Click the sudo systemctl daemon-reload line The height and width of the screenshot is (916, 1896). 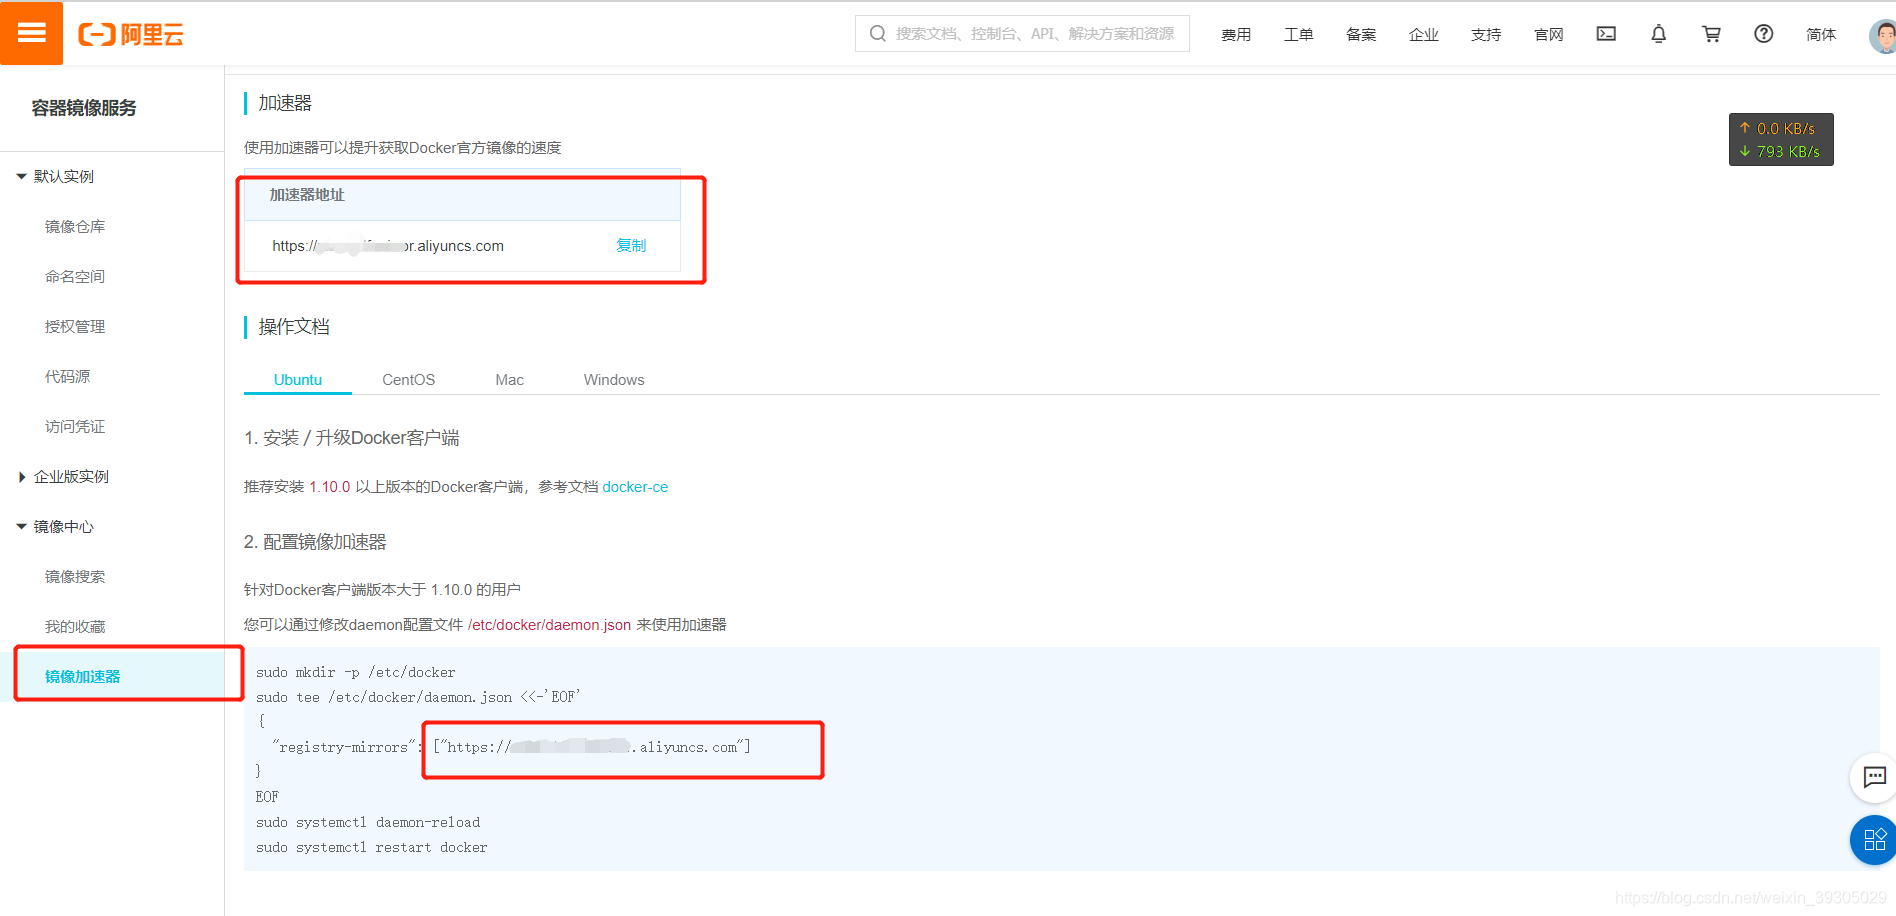point(368,823)
